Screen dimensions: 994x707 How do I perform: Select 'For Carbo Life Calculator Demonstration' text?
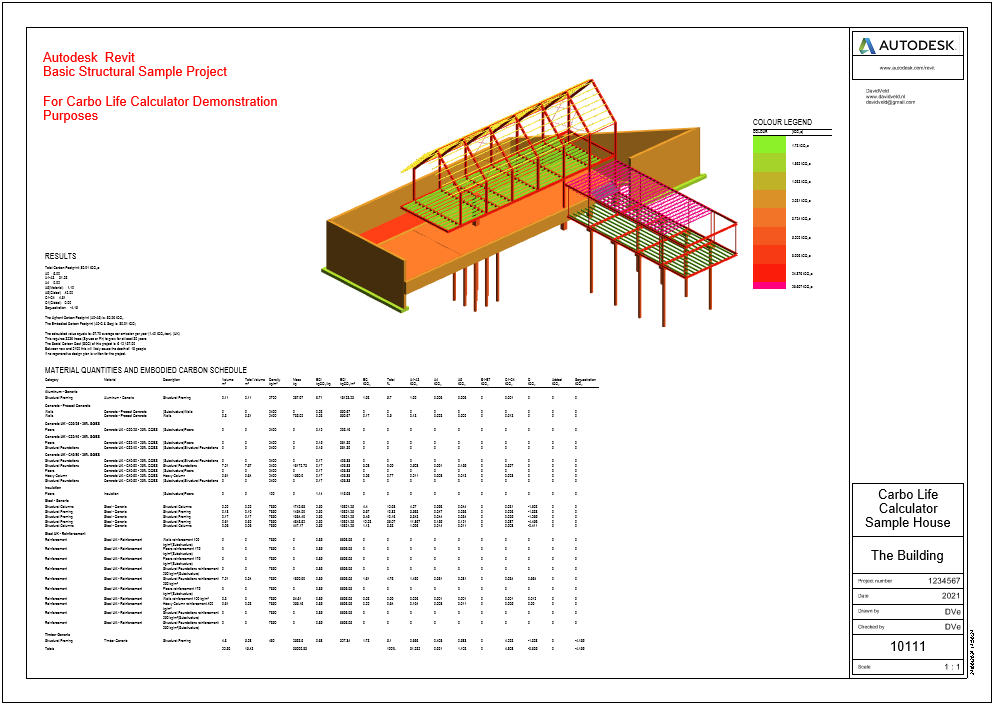pyautogui.click(x=160, y=101)
